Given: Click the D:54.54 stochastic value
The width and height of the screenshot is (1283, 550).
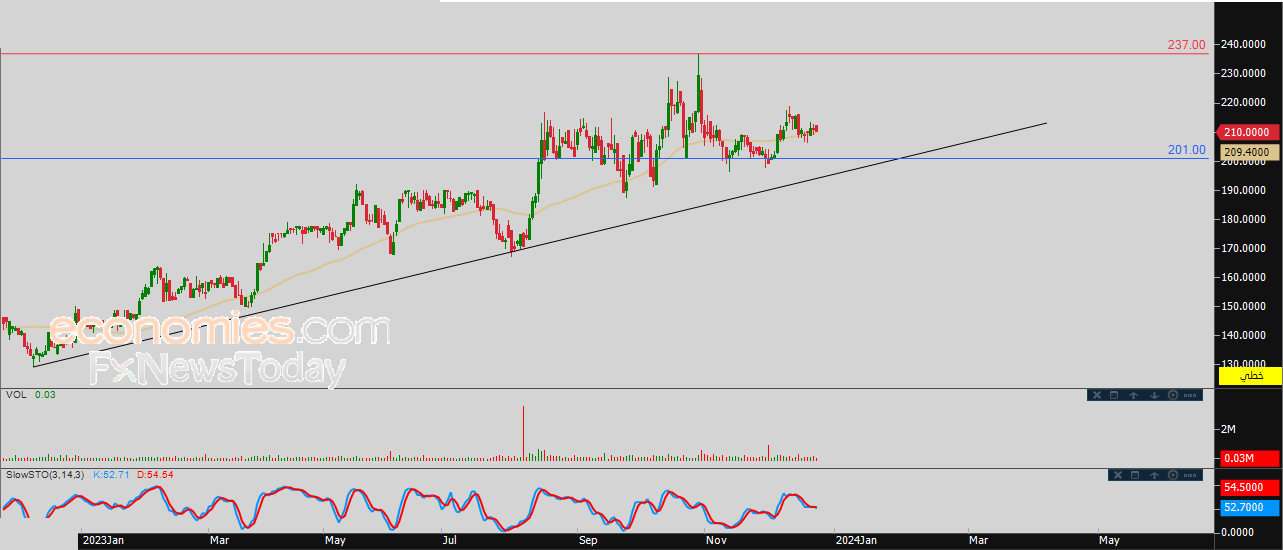Looking at the screenshot, I should click(x=155, y=474).
